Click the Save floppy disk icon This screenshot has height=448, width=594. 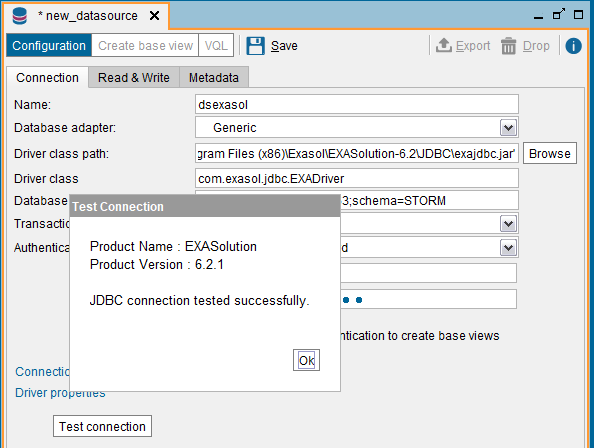[255, 46]
